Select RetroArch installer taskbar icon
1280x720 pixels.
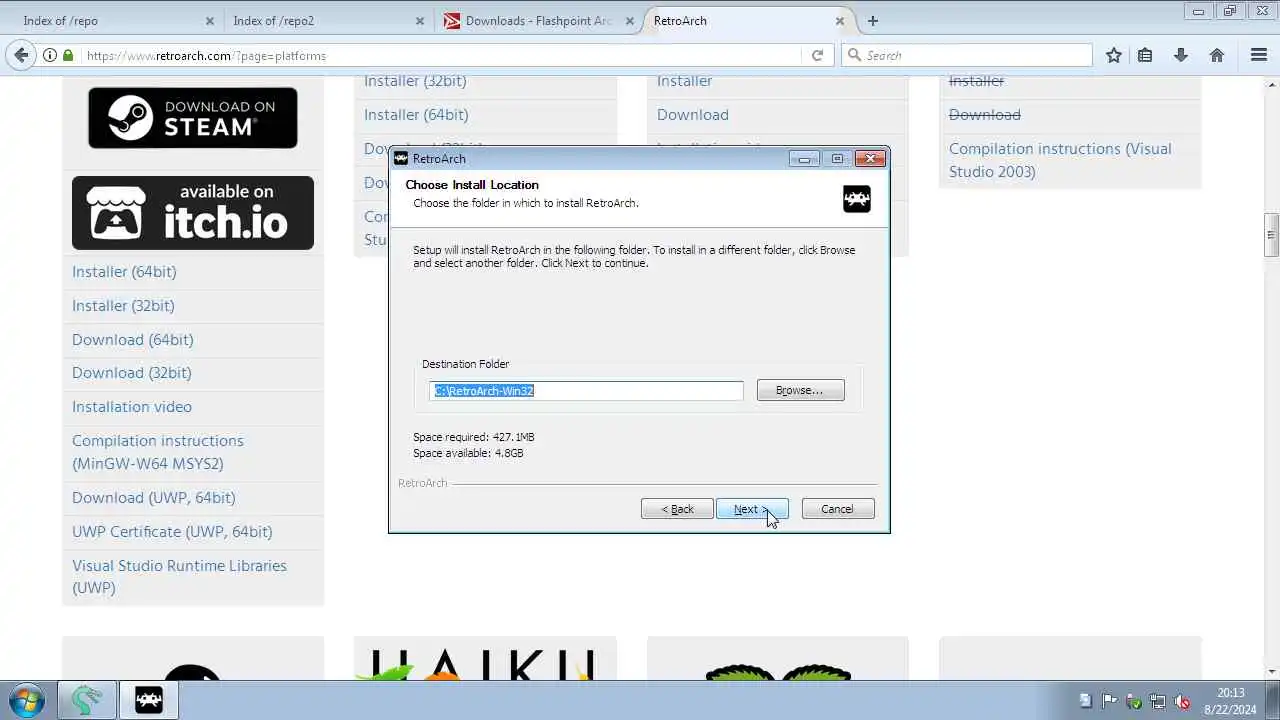[x=148, y=699]
